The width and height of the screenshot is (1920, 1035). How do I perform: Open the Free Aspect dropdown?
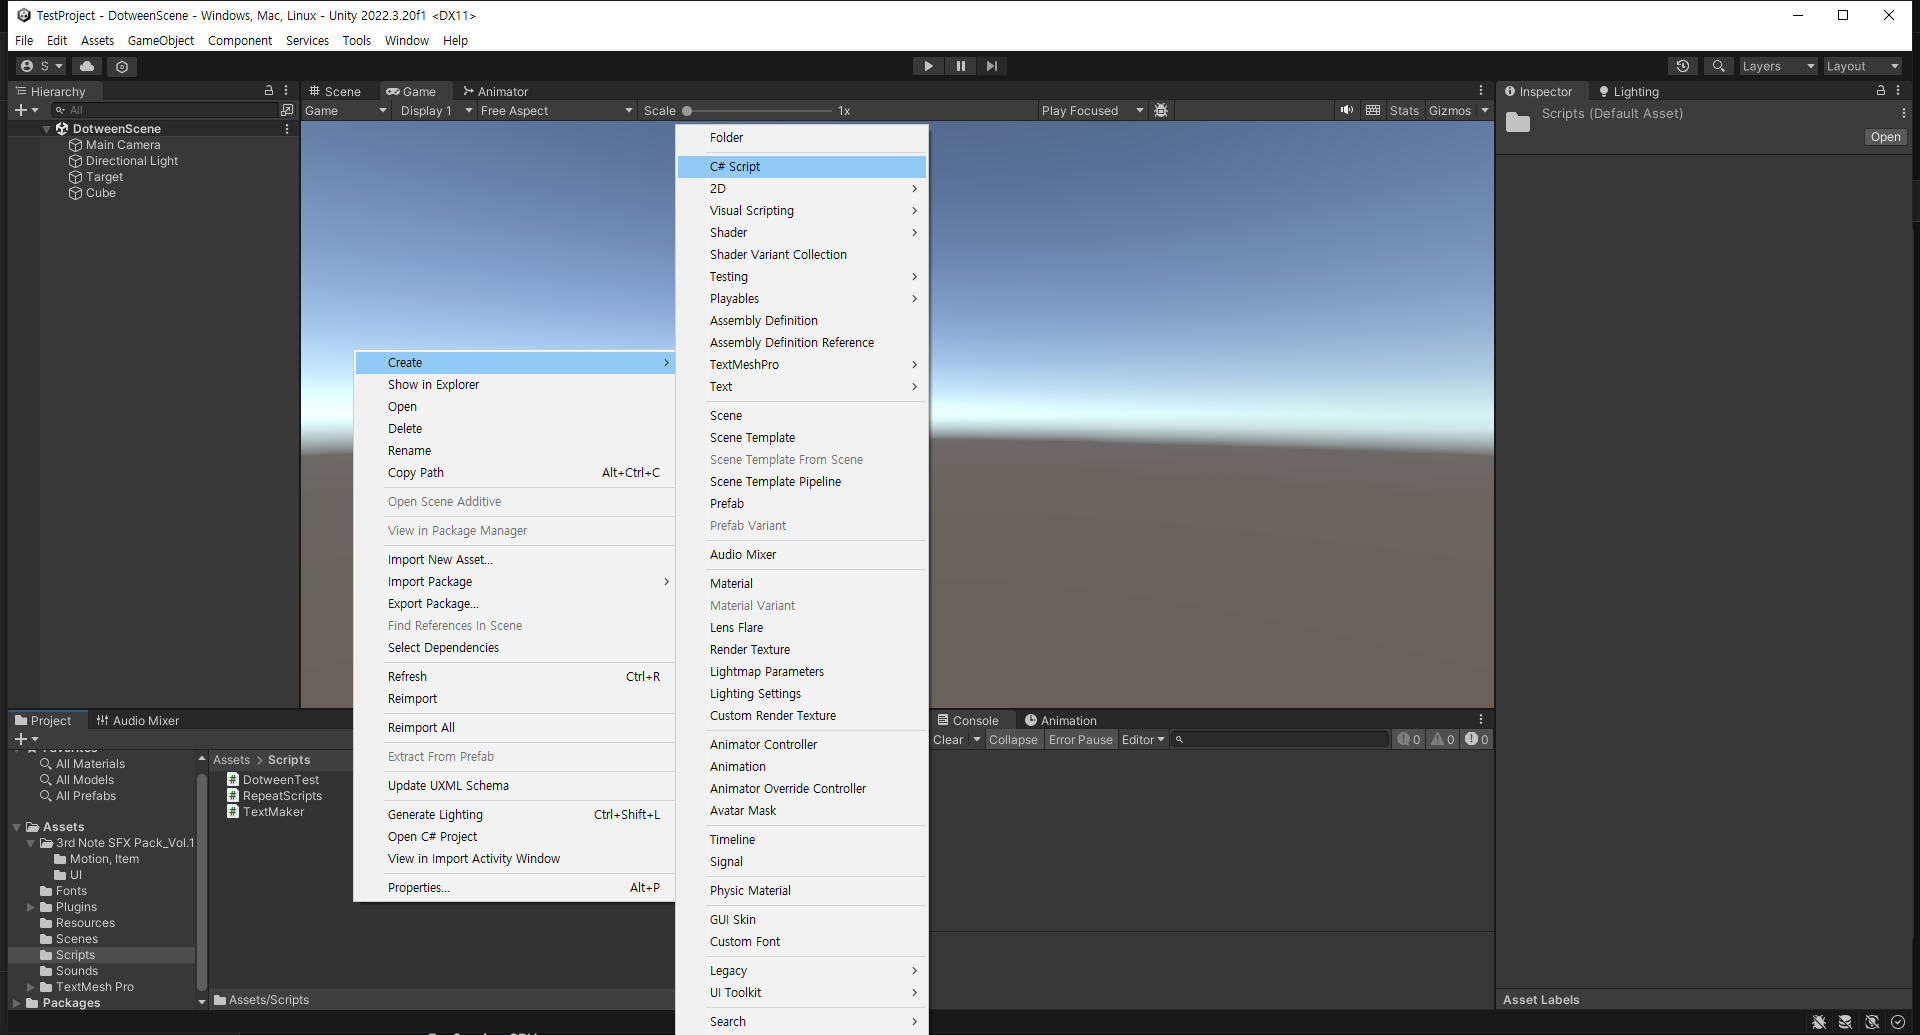[x=556, y=111]
